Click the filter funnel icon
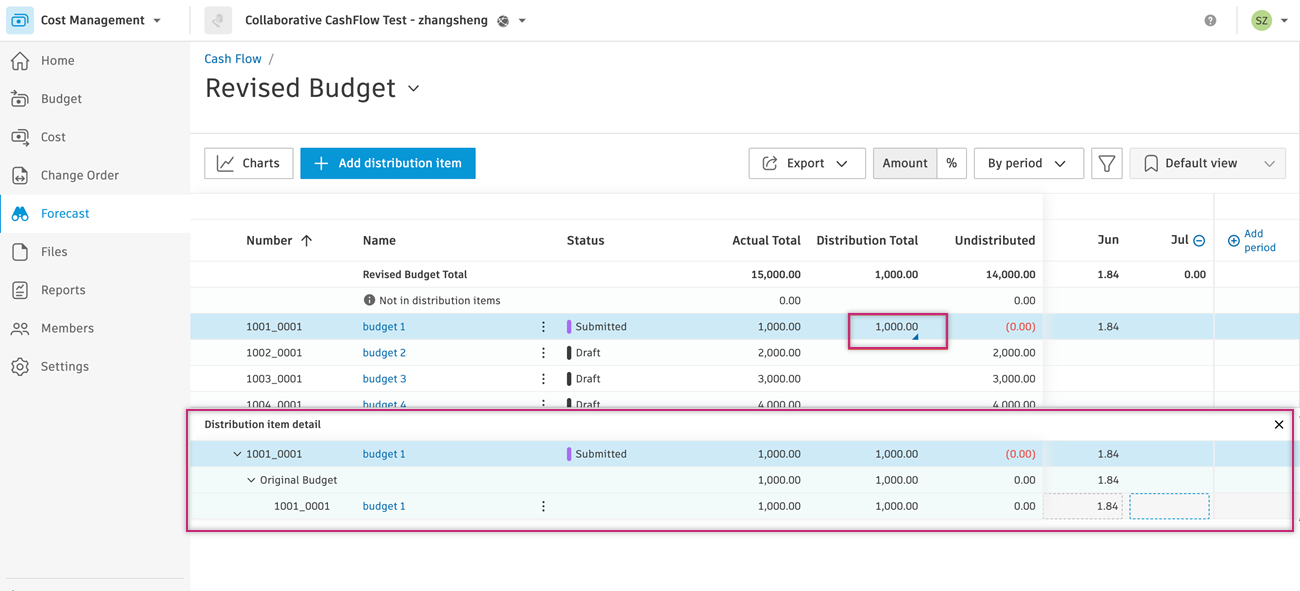Screen dimensions: 1300x591 [x=1106, y=163]
